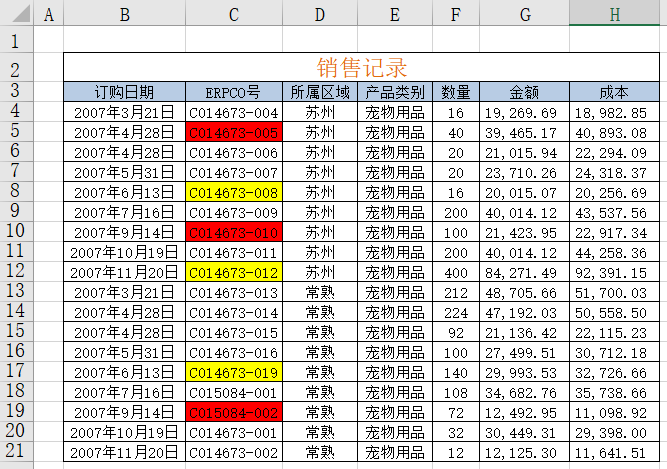Click the 数量 header cell

tap(456, 92)
